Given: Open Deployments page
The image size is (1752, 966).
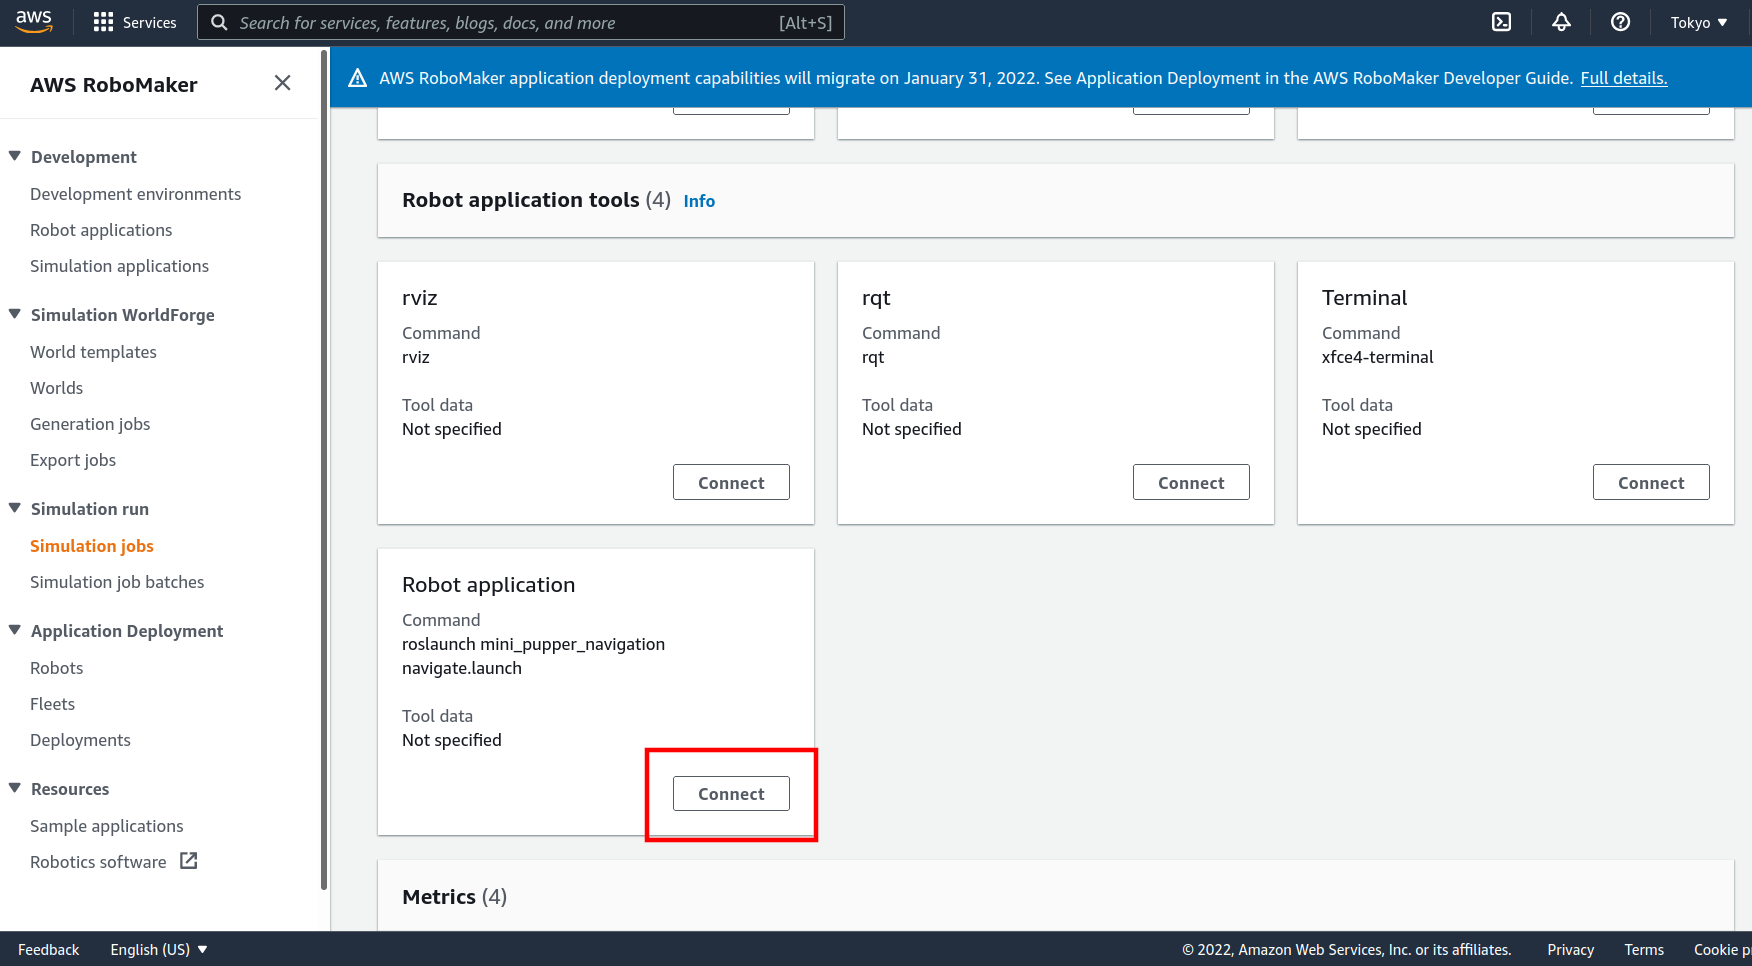Looking at the screenshot, I should click(x=80, y=740).
